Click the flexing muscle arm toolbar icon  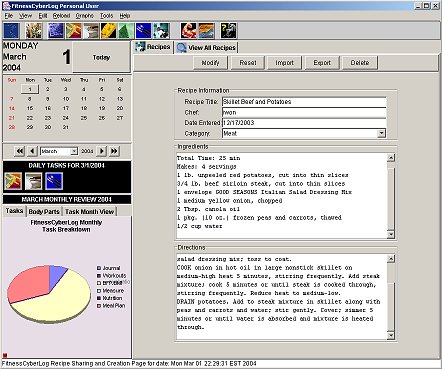(x=189, y=31)
